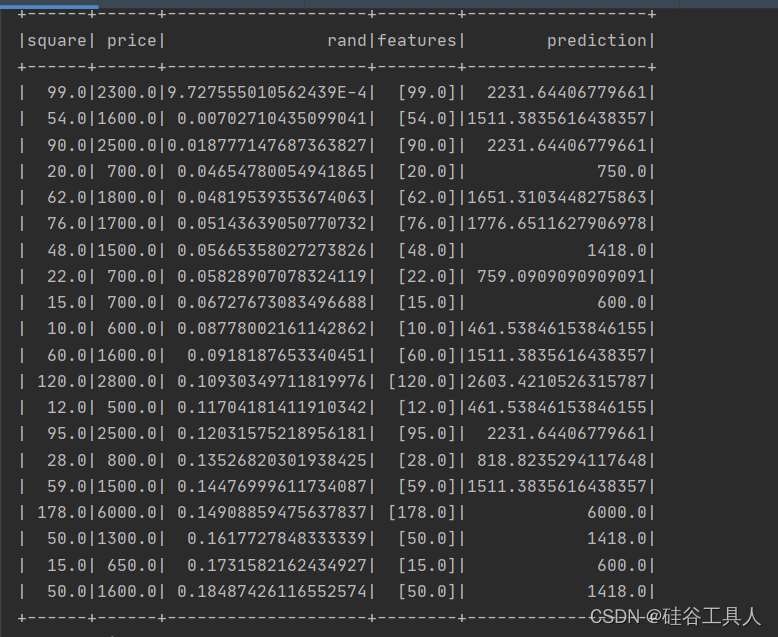
Task: Select the square value 95.0
Action: tap(67, 434)
